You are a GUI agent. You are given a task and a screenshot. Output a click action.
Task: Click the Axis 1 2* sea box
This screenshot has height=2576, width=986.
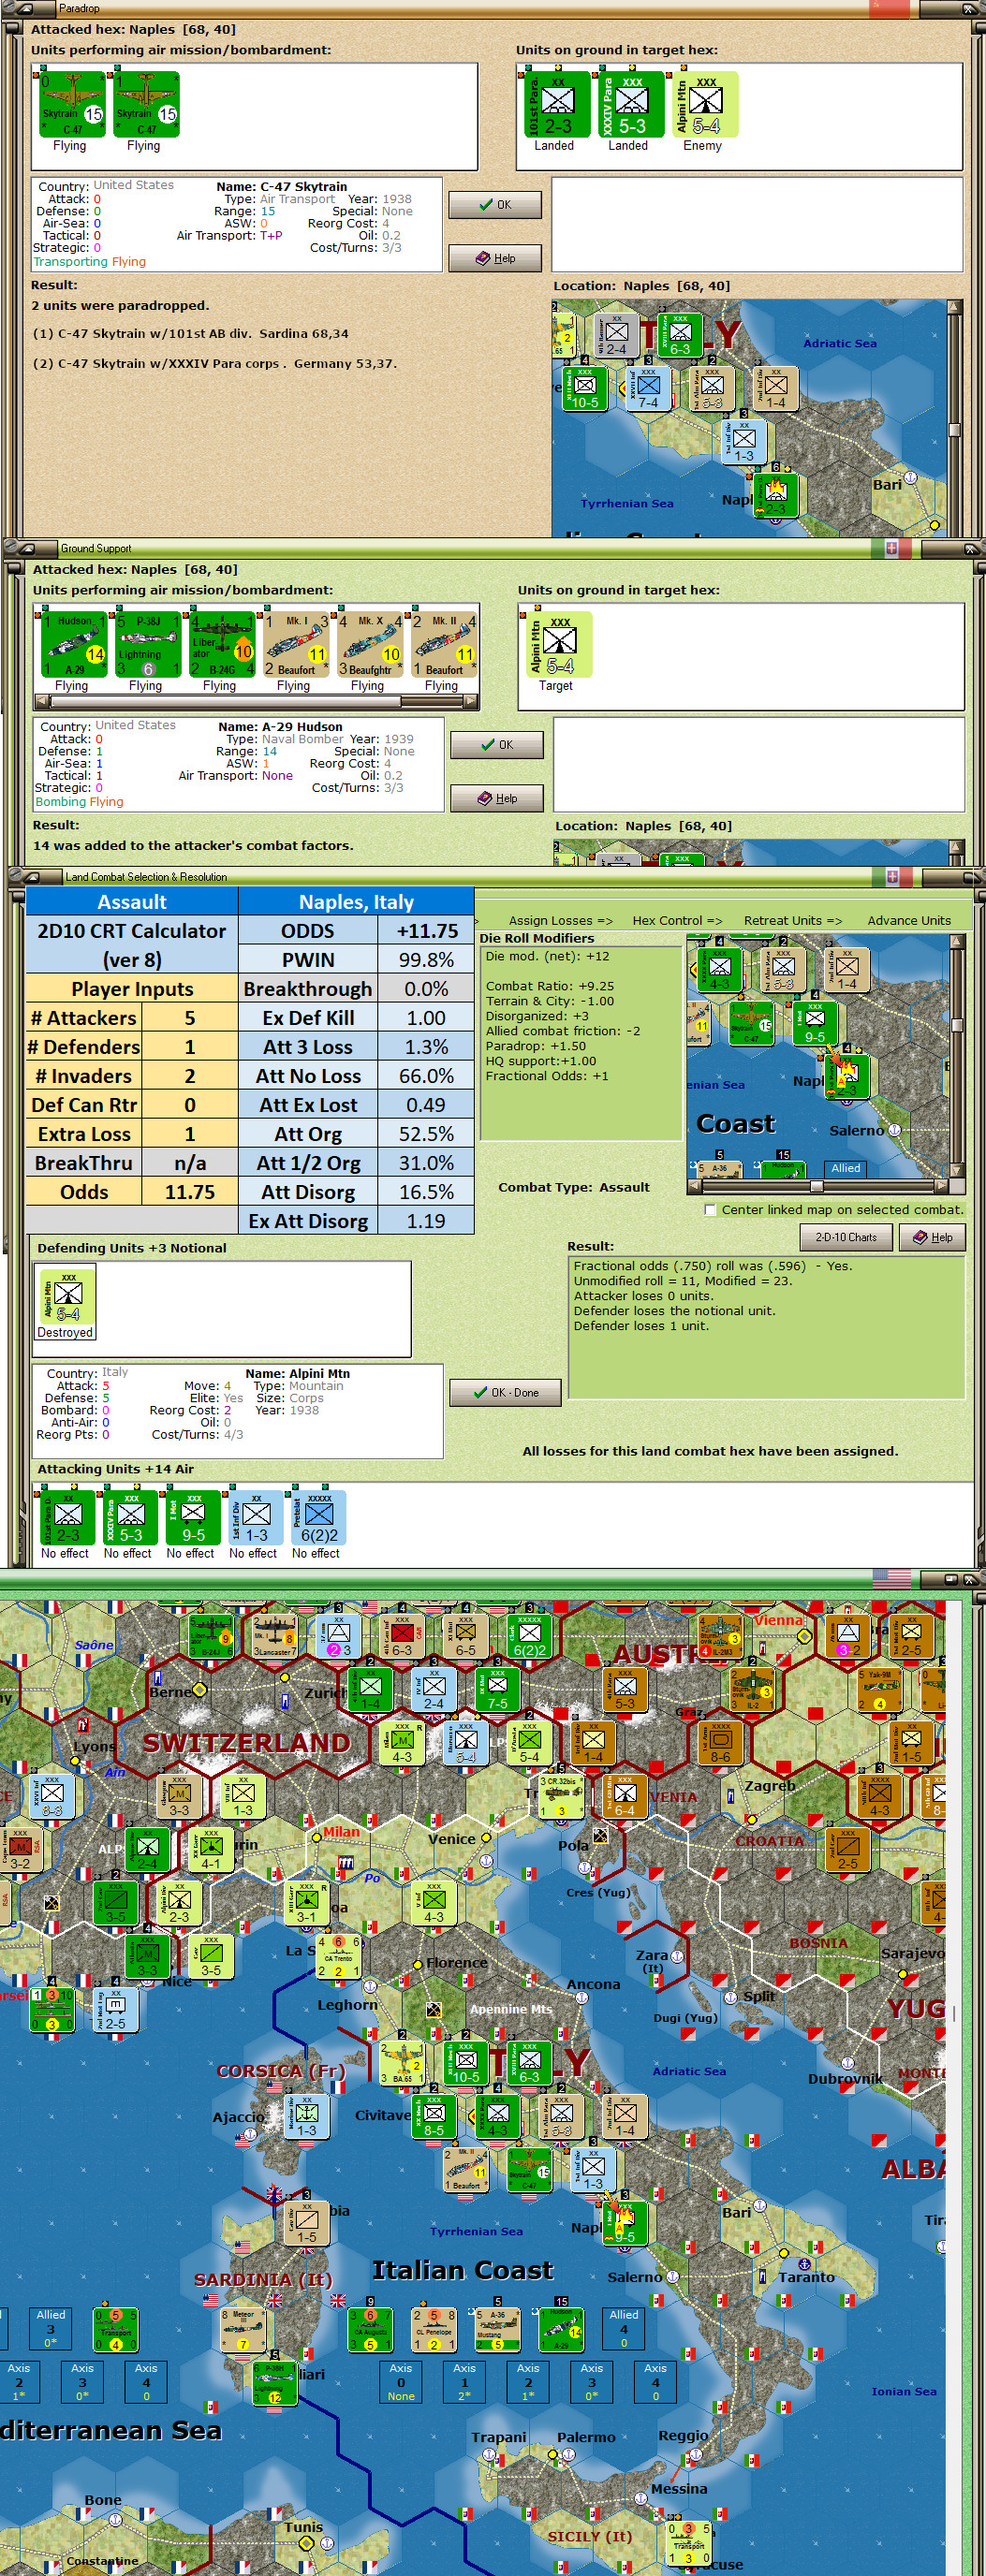465,2381
